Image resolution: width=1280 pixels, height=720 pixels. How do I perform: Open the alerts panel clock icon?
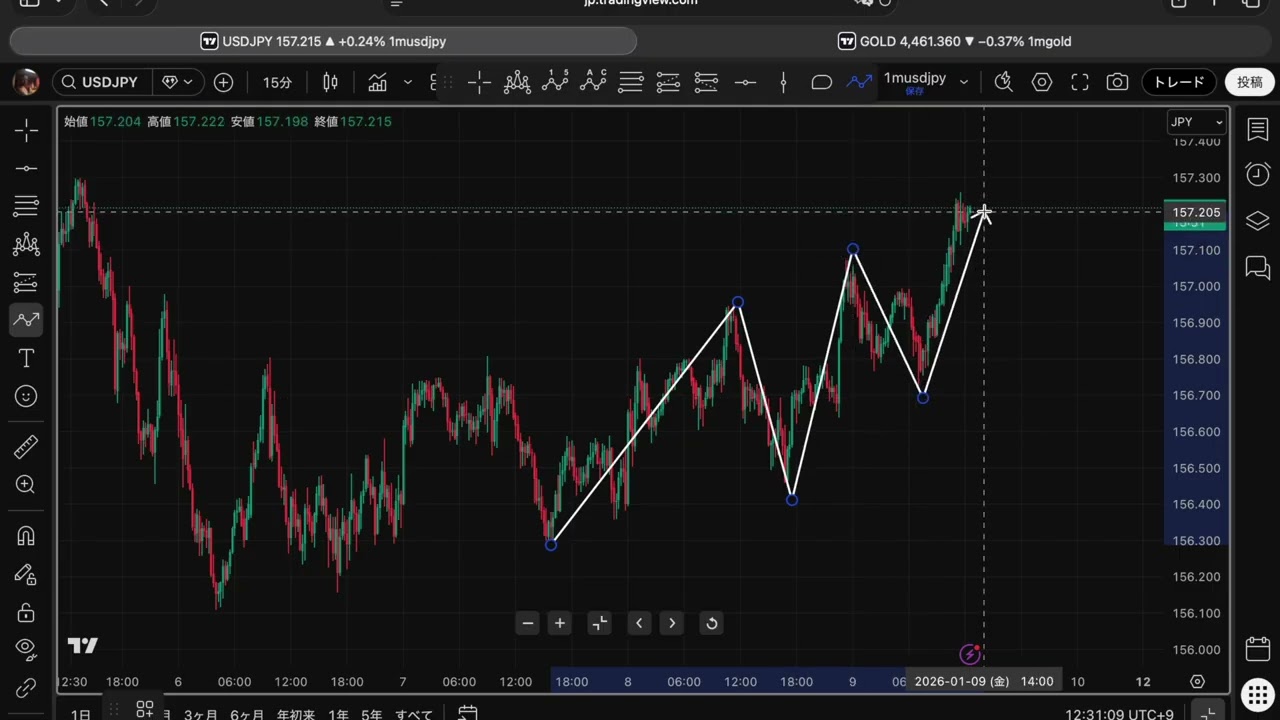coord(1257,174)
